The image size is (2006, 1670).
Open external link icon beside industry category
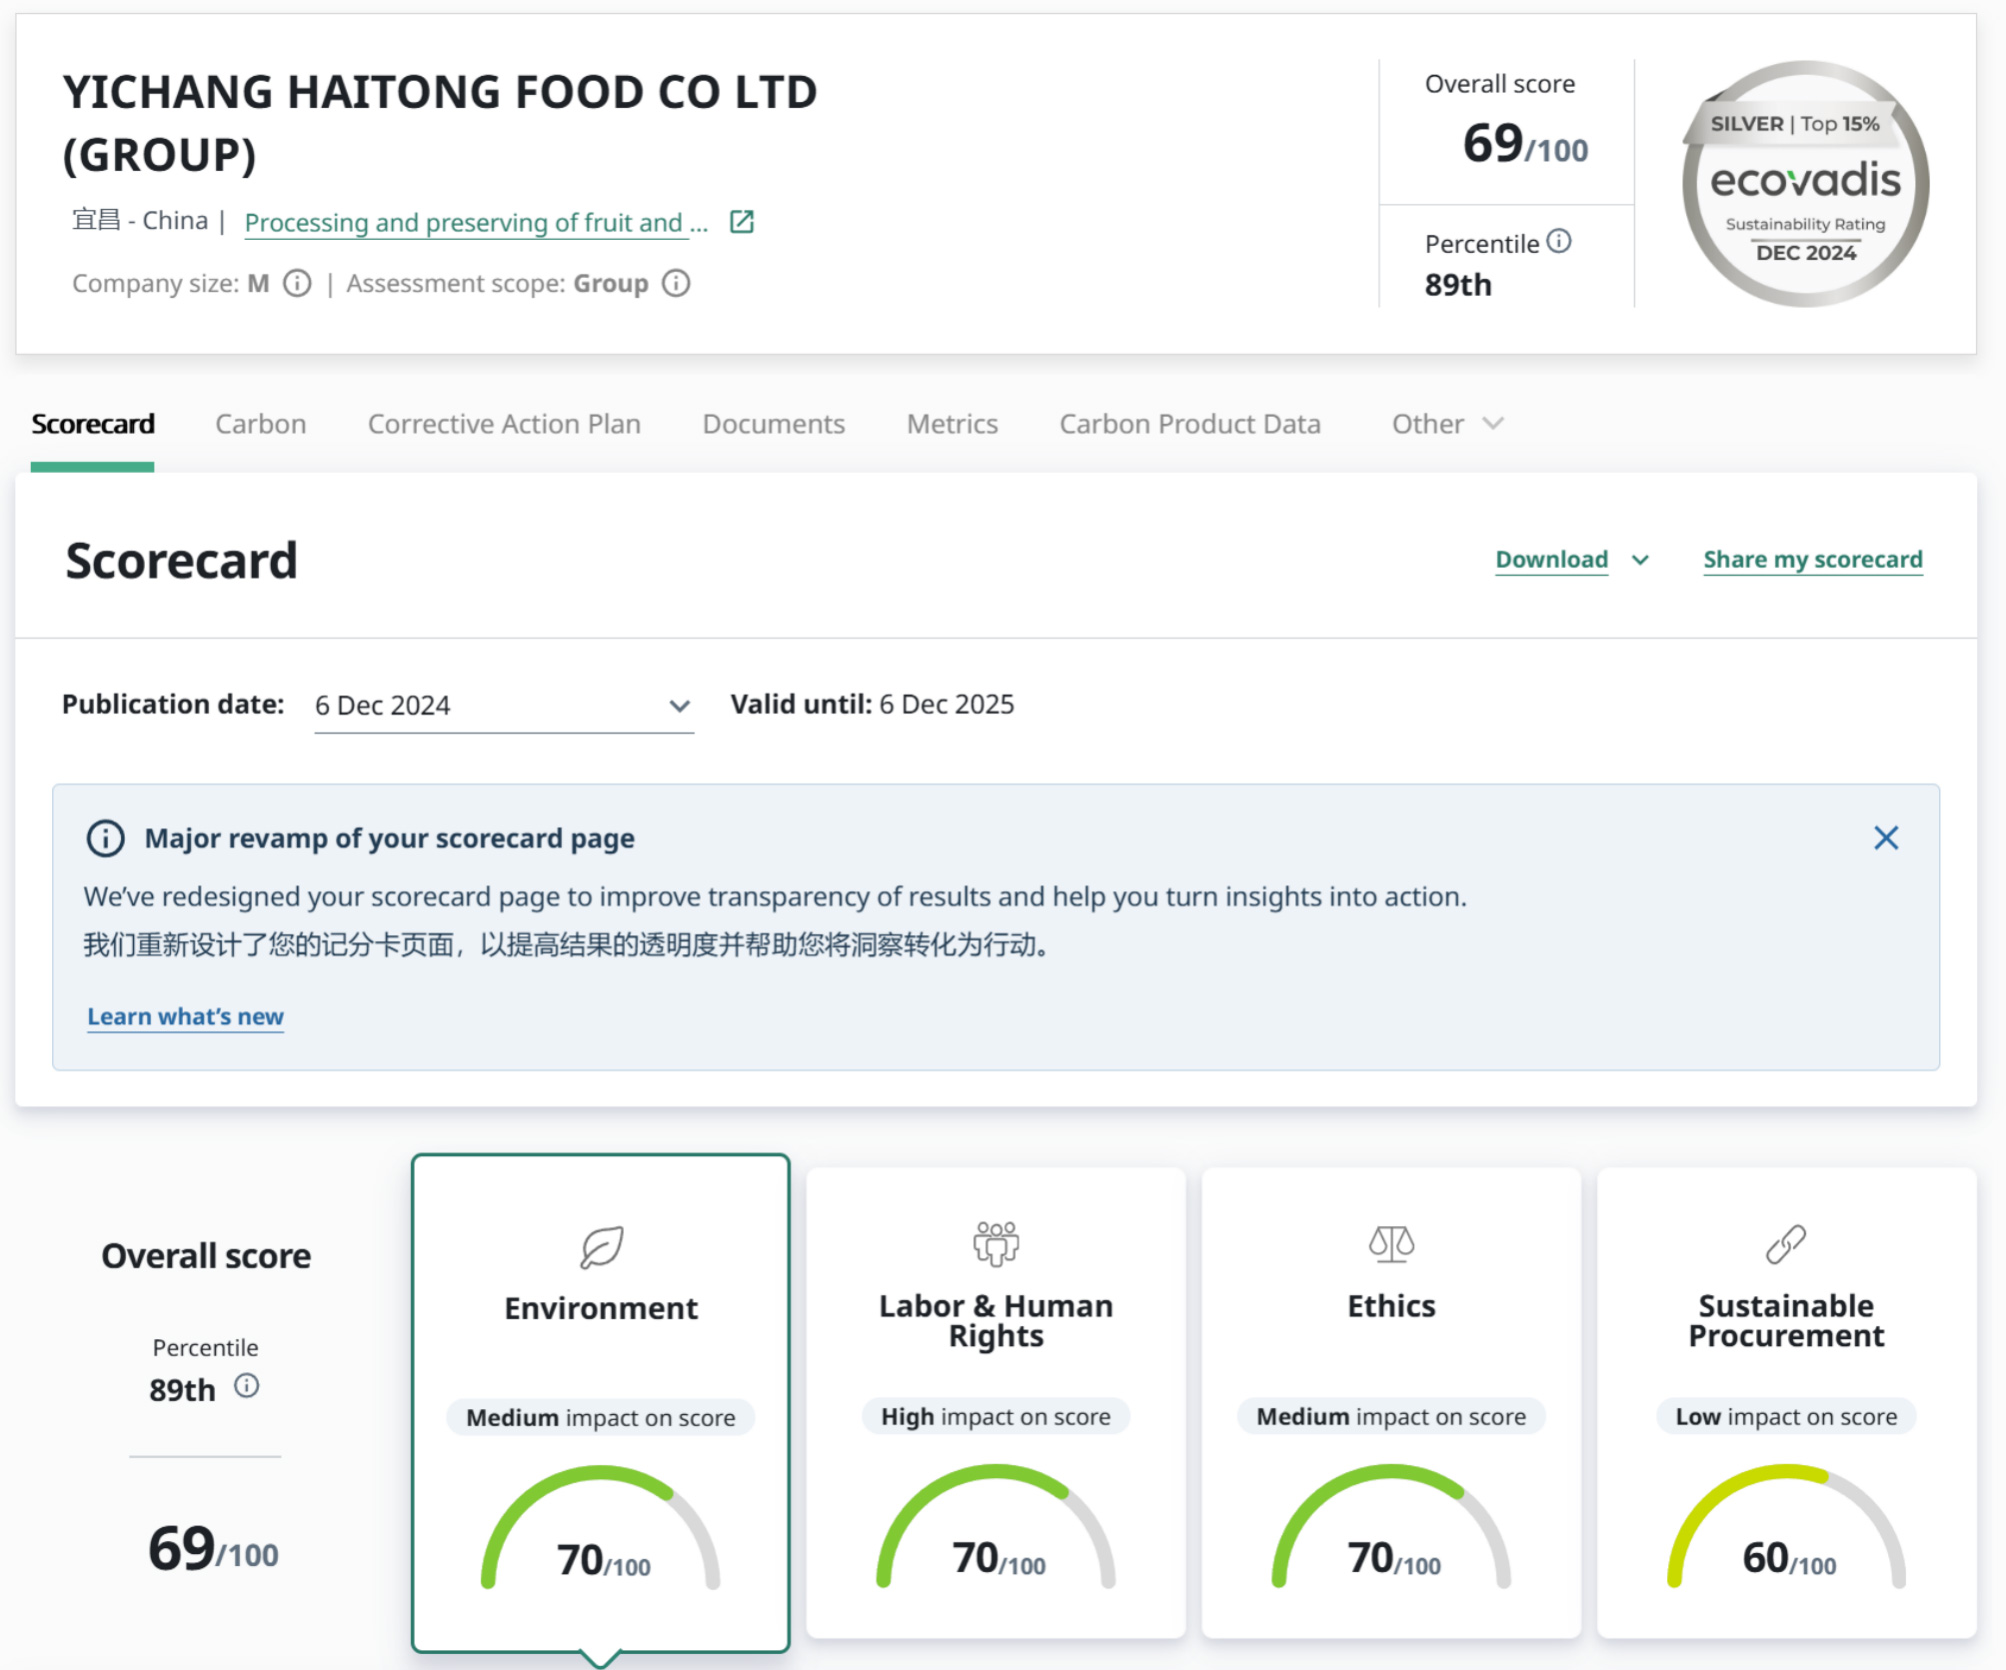click(x=742, y=221)
